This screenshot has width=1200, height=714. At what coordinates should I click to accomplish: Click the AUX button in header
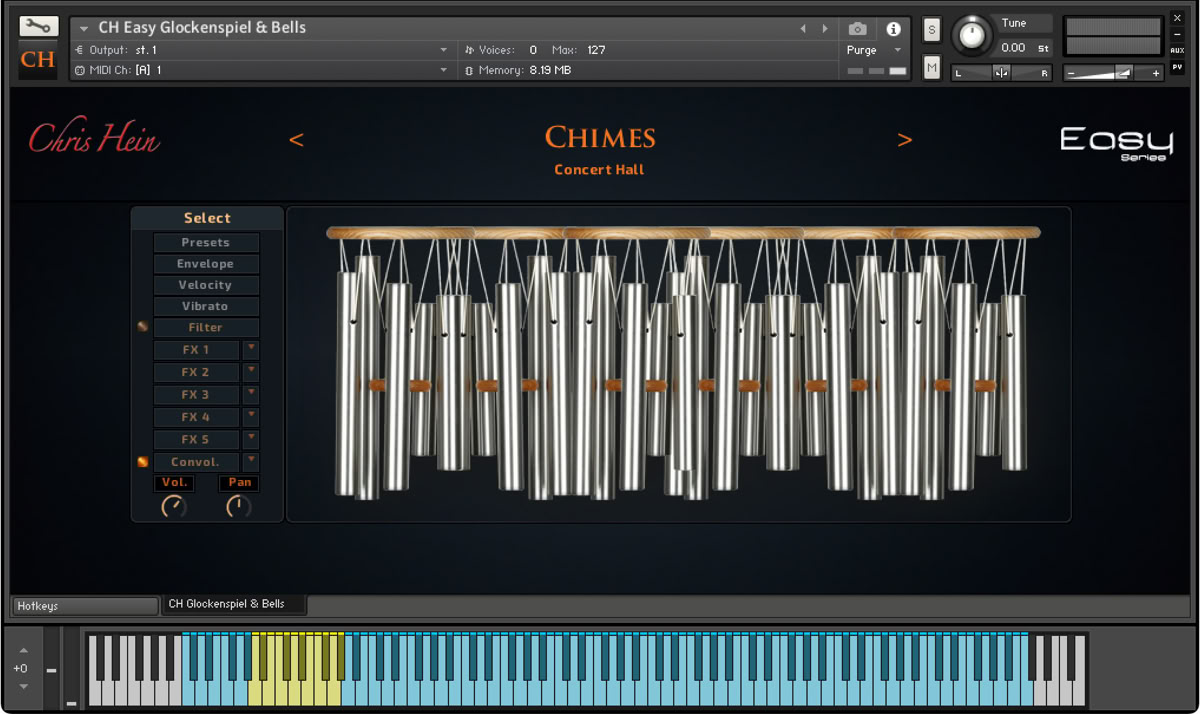[1177, 50]
